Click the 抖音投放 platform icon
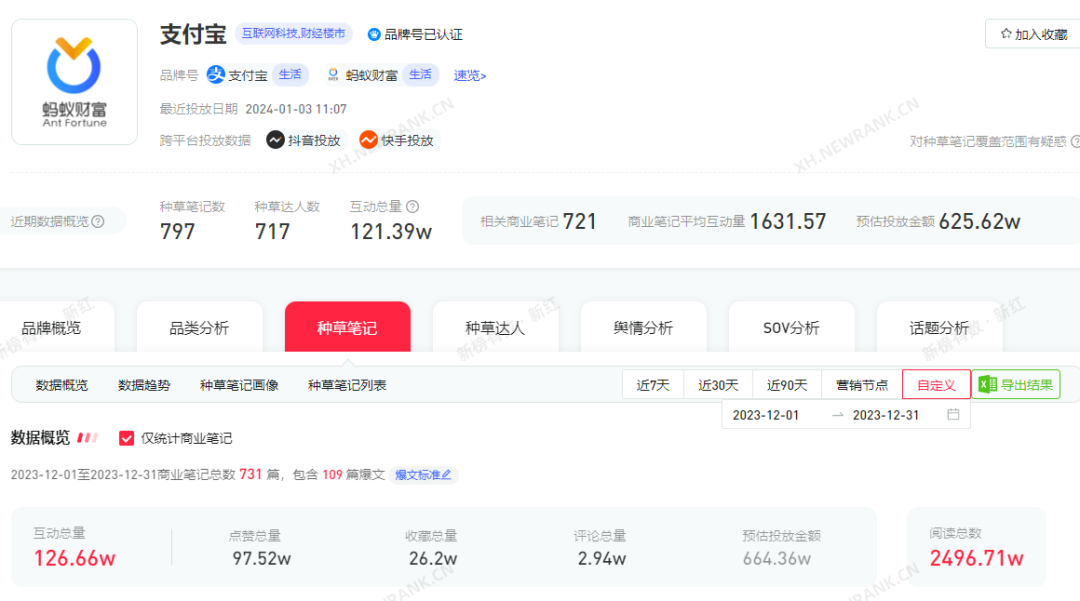This screenshot has width=1080, height=601. click(276, 140)
